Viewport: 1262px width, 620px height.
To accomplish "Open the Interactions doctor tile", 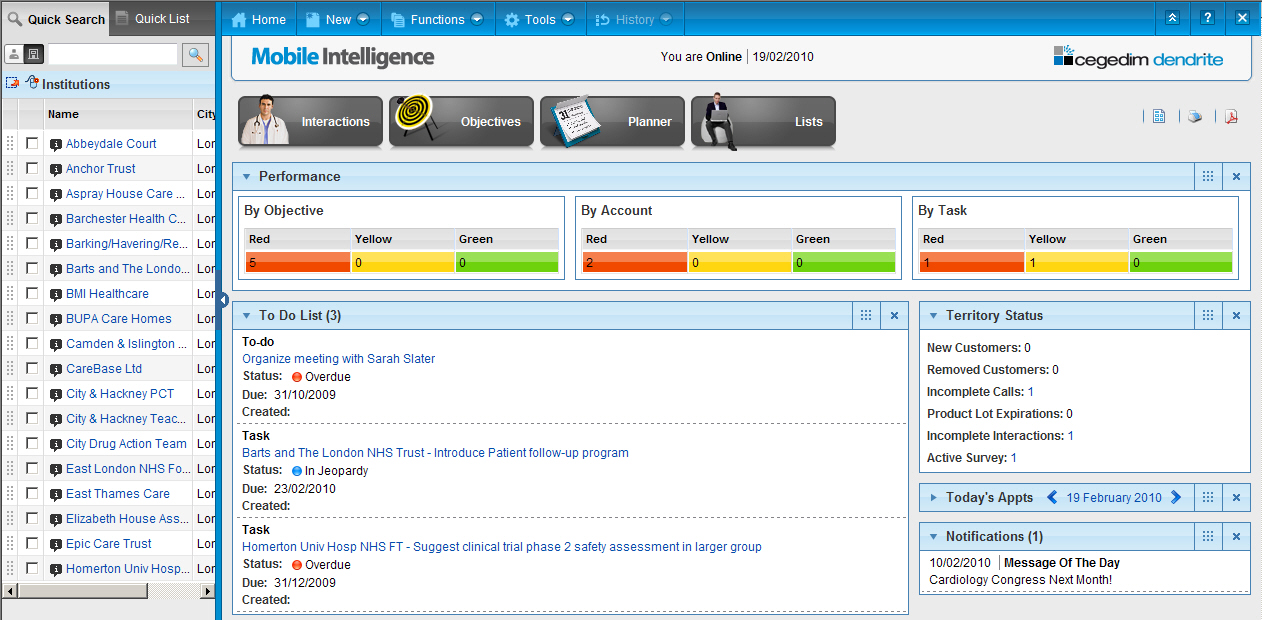I will pyautogui.click(x=310, y=121).
